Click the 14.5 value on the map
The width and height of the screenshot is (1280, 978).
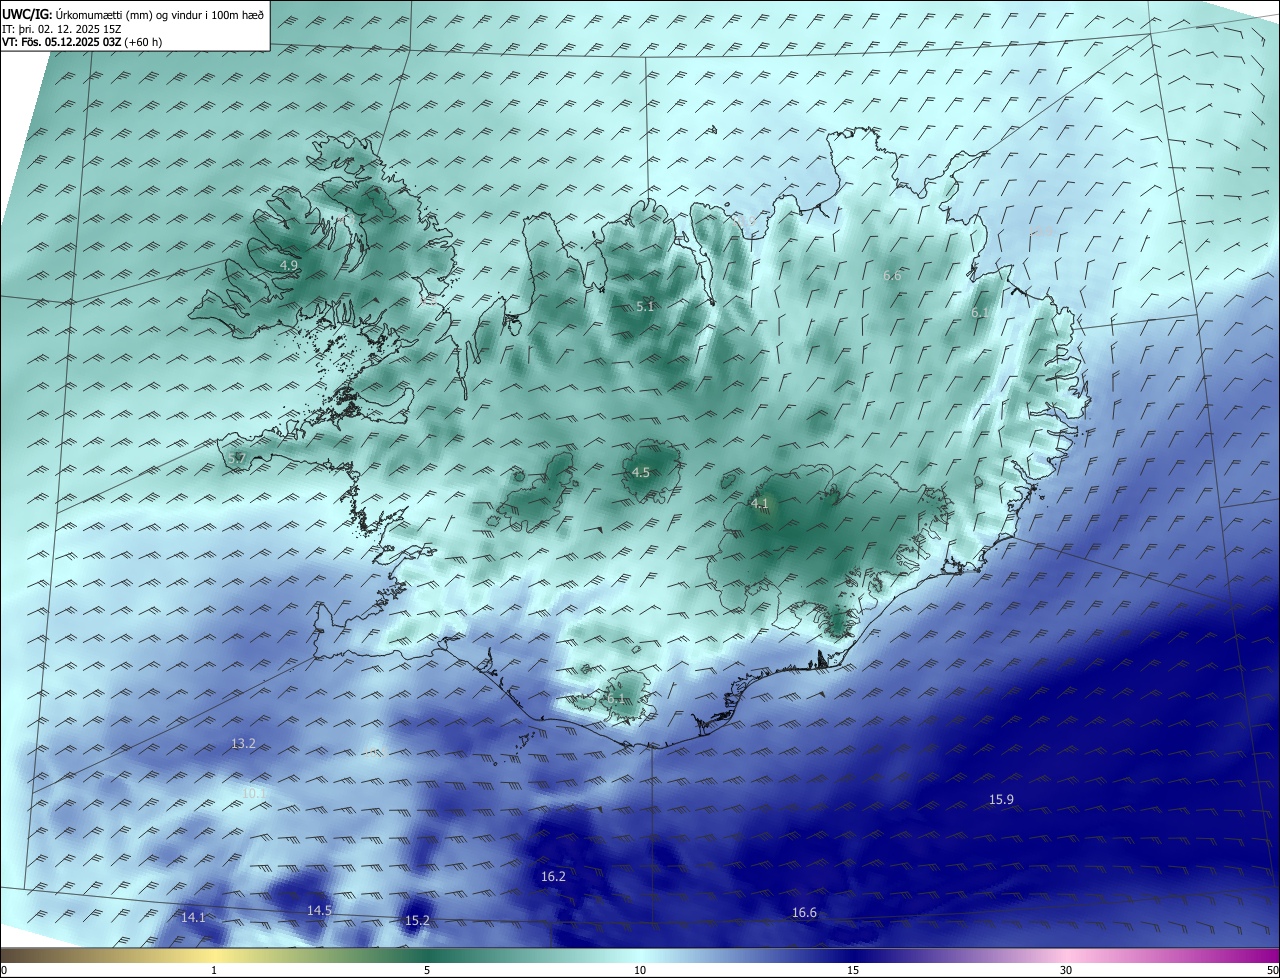click(319, 910)
